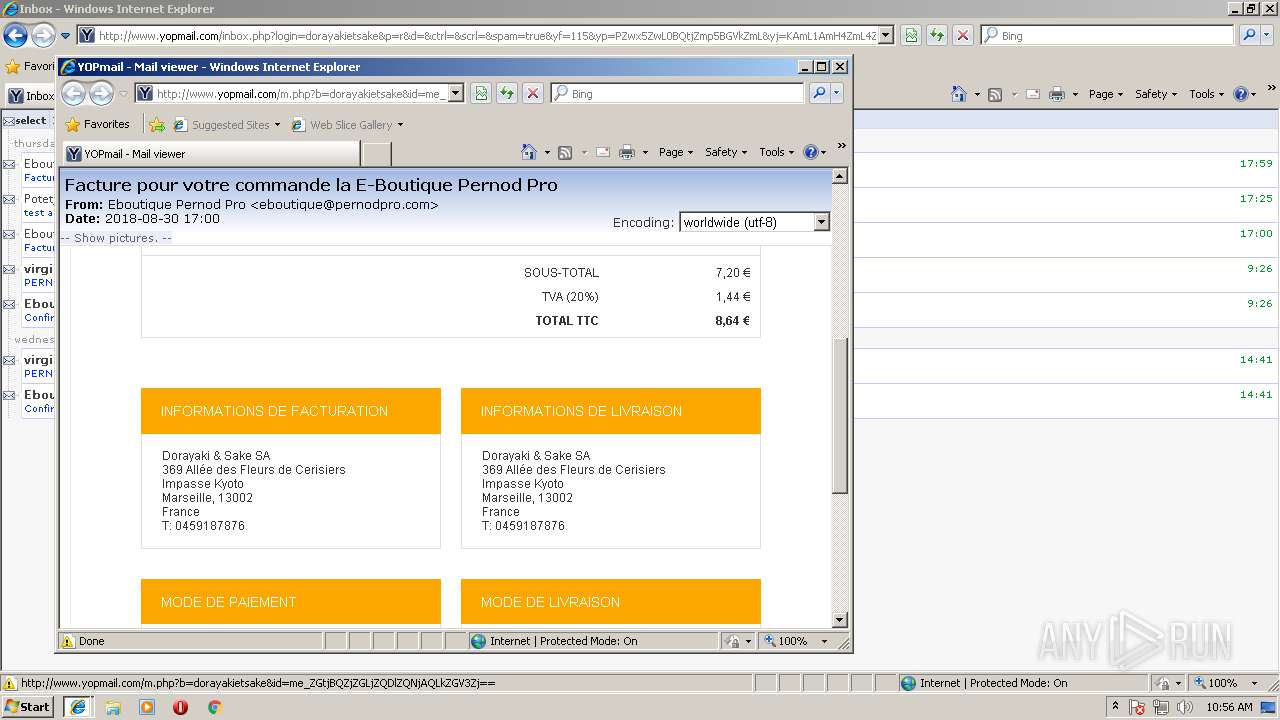Expand Mail viewer address bar history
This screenshot has width=1280, height=720.
click(x=456, y=93)
